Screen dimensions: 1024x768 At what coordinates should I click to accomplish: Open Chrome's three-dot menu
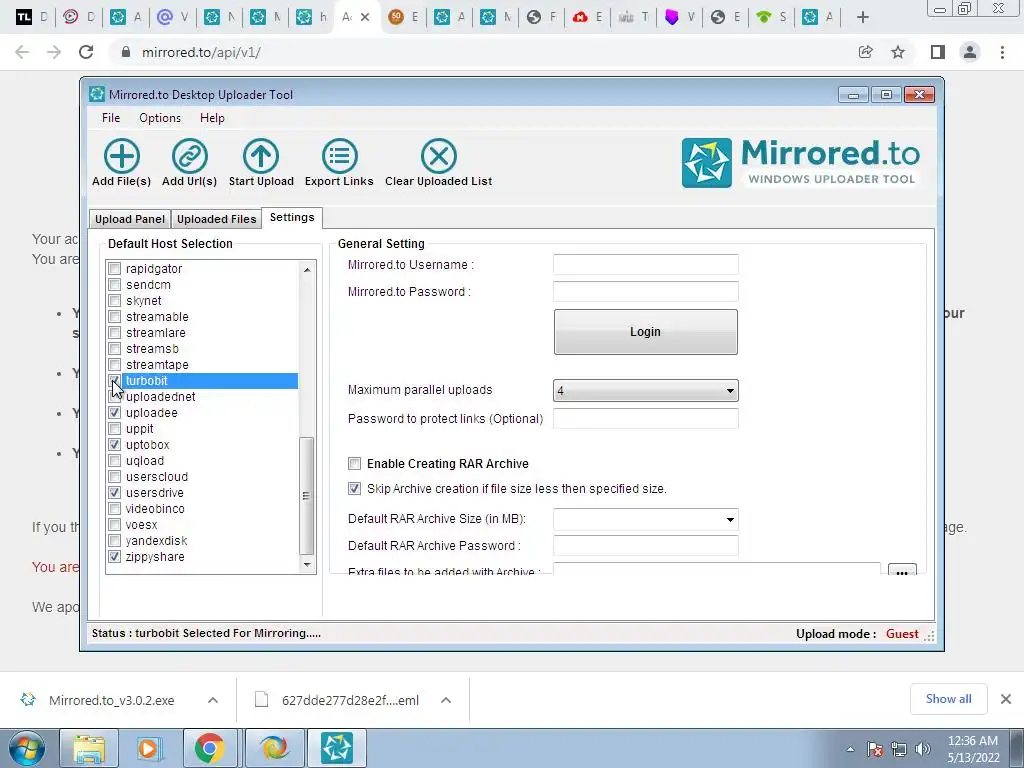pyautogui.click(x=1002, y=52)
